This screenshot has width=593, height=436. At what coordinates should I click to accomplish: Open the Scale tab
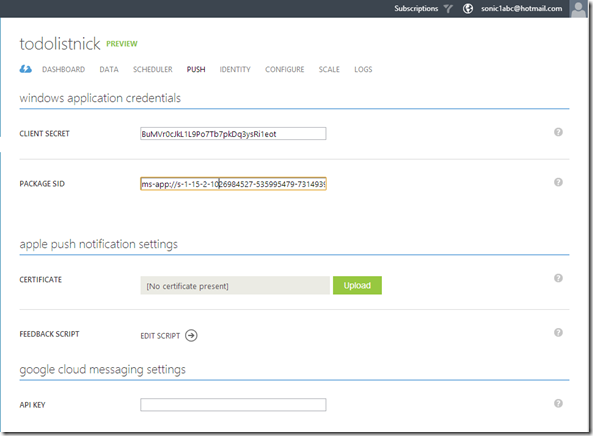coord(329,69)
